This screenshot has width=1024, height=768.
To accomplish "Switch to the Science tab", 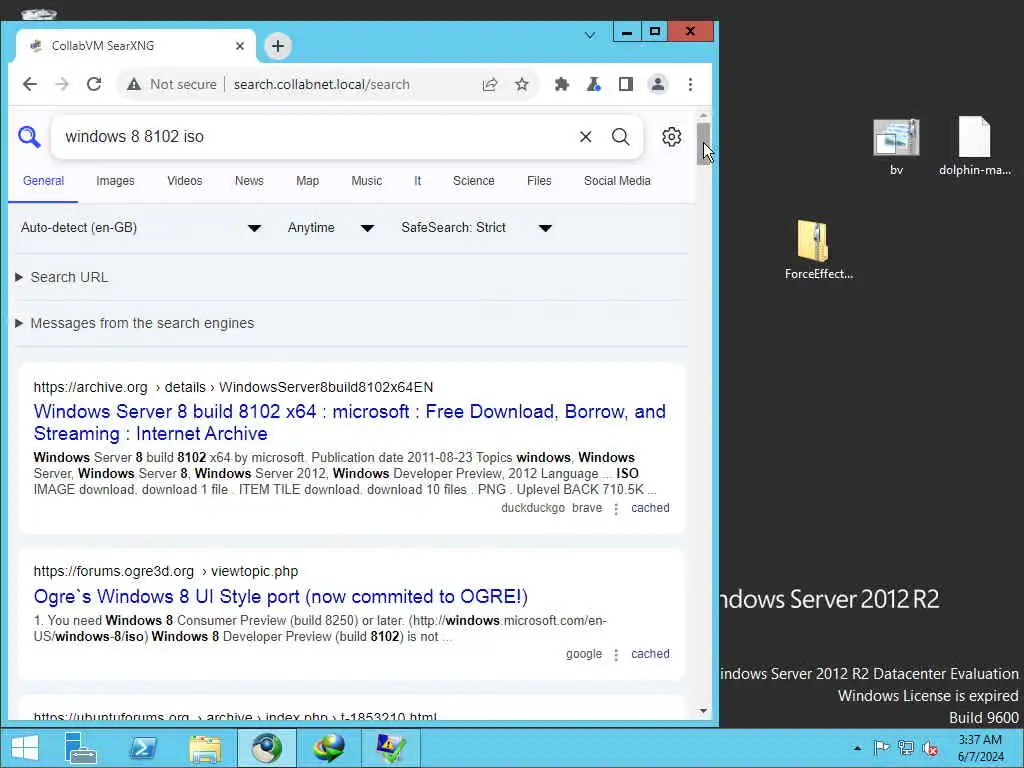I will 473,181.
